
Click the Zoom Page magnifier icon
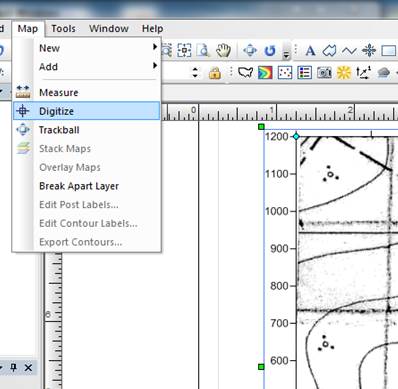(203, 51)
